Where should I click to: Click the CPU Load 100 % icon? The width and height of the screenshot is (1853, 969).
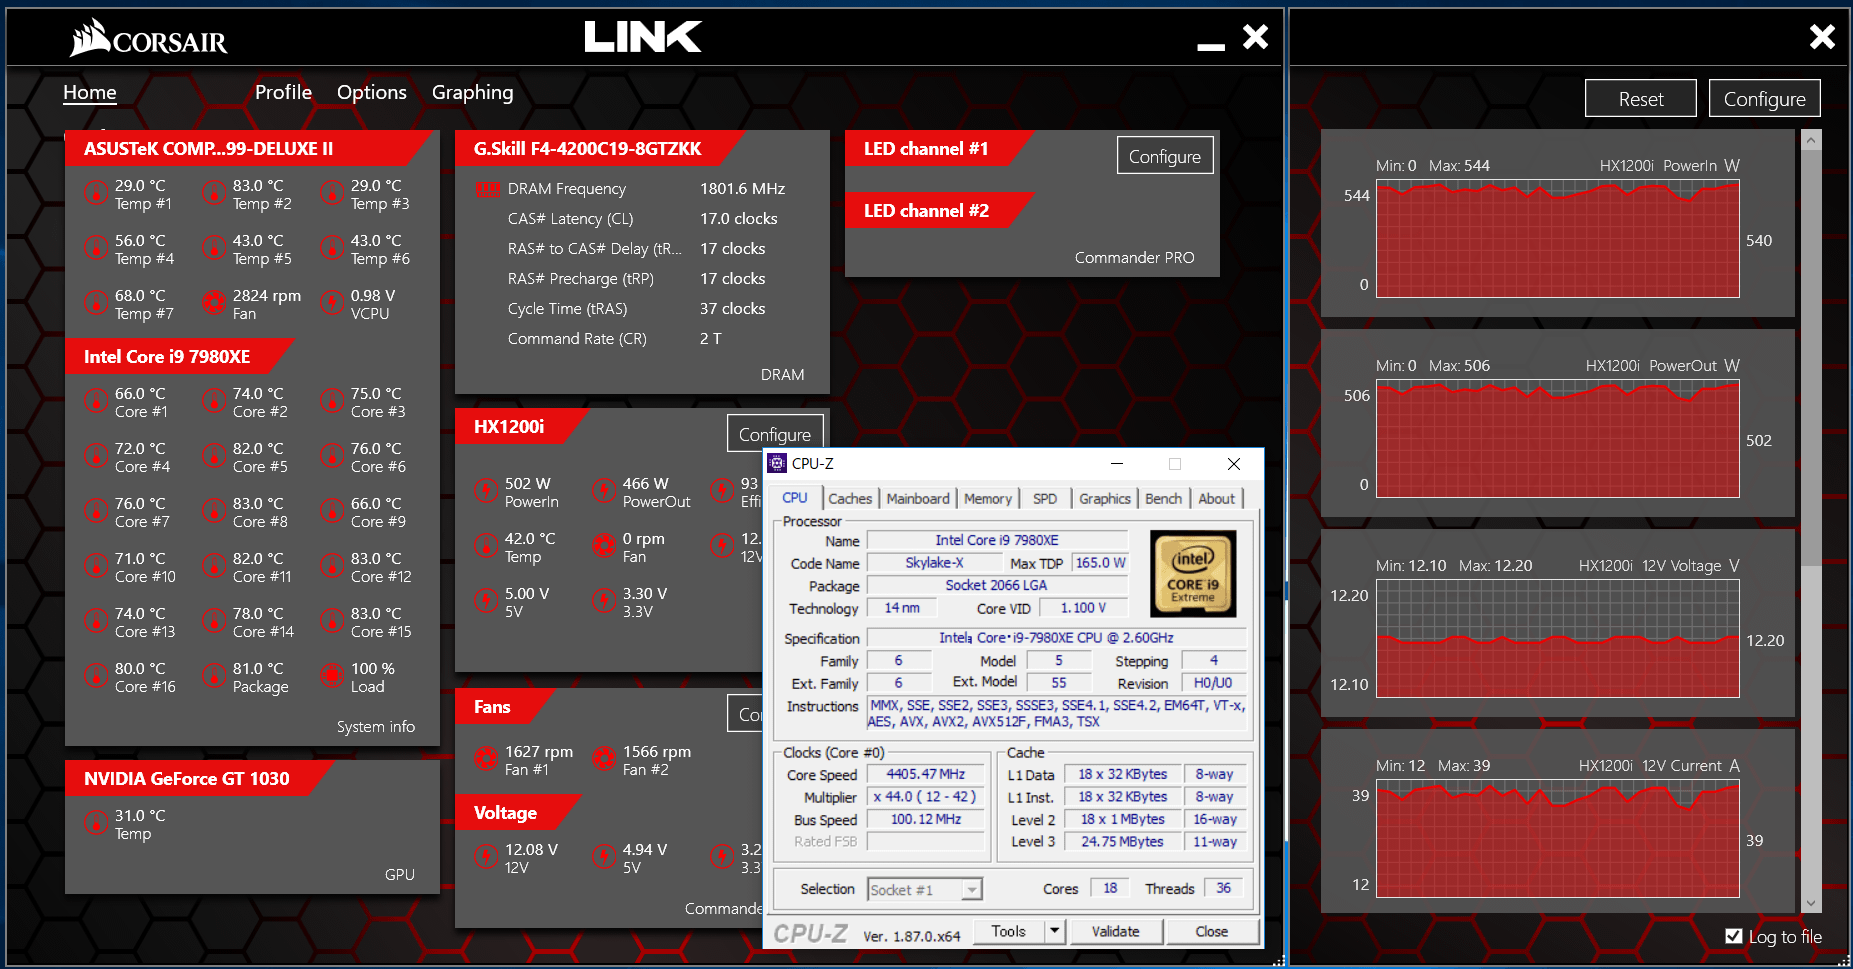(x=331, y=675)
